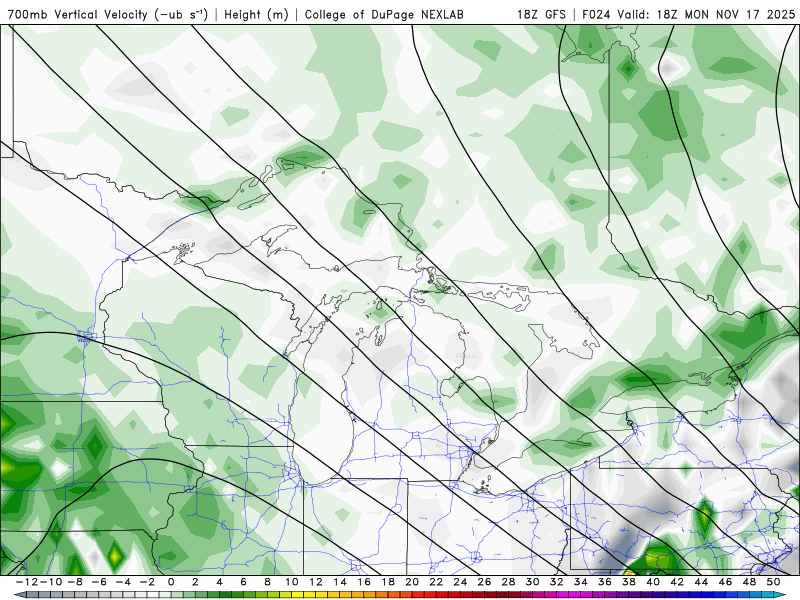Image resolution: width=800 pixels, height=600 pixels.
Task: Click the gray left arrow end of color bar
Action: [19, 594]
